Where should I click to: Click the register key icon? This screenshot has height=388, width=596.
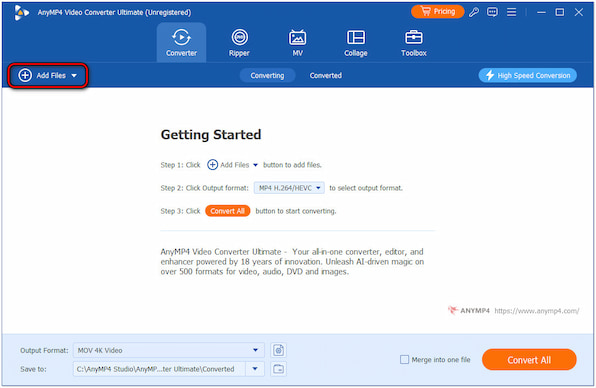tap(474, 13)
